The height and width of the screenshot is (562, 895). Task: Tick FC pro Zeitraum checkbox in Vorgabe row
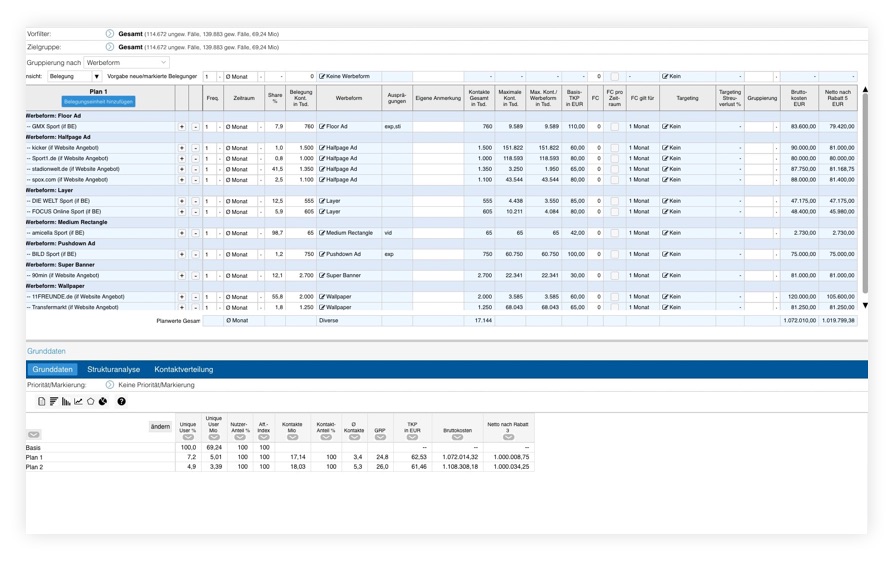[614, 76]
